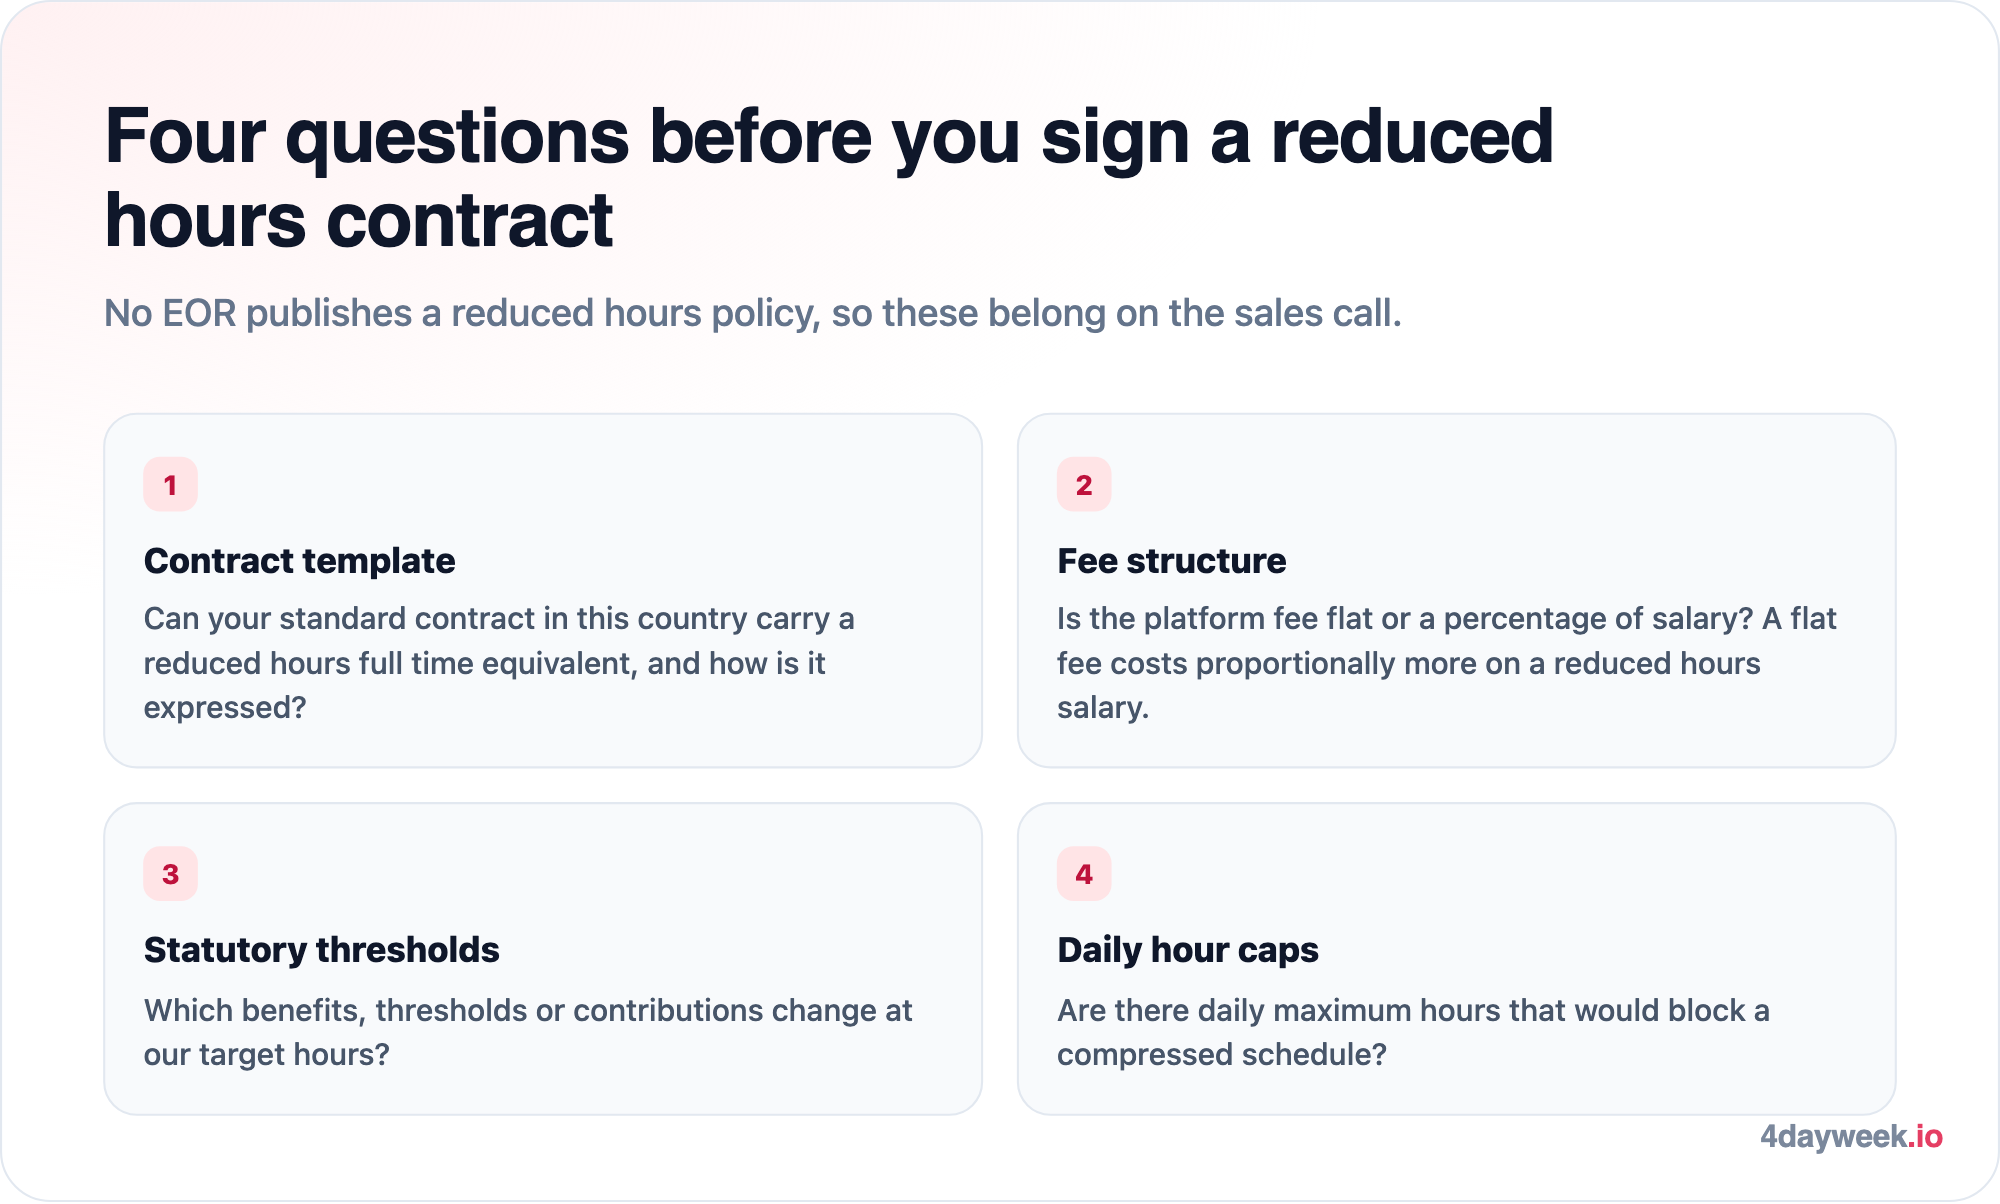Click the main title 'Four questions before you sign'
Viewport: 2000px width, 1204px height.
coord(829,178)
